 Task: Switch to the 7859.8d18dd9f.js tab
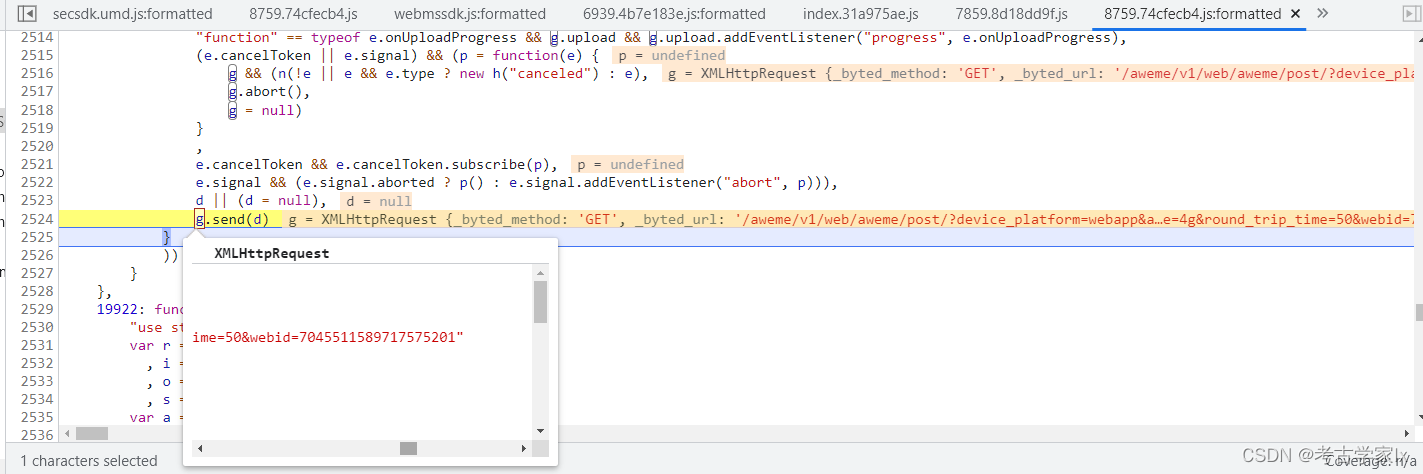(1011, 14)
